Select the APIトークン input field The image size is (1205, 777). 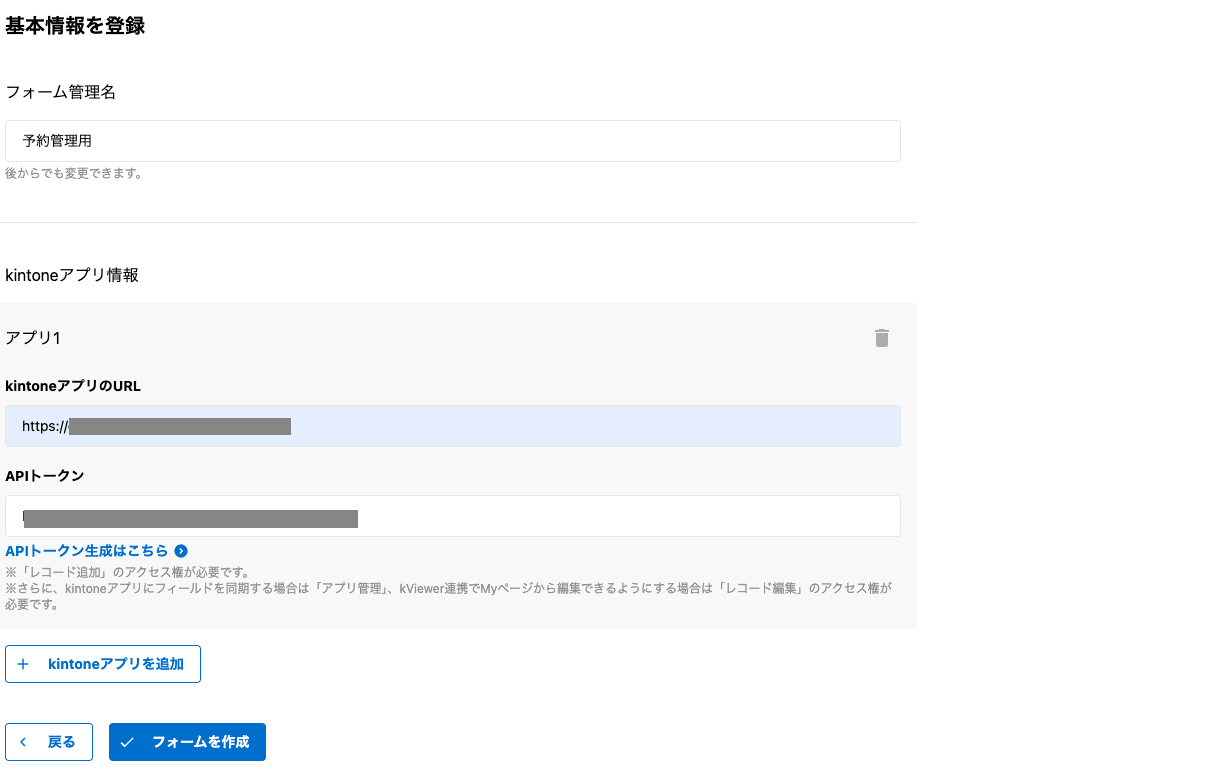coord(450,516)
